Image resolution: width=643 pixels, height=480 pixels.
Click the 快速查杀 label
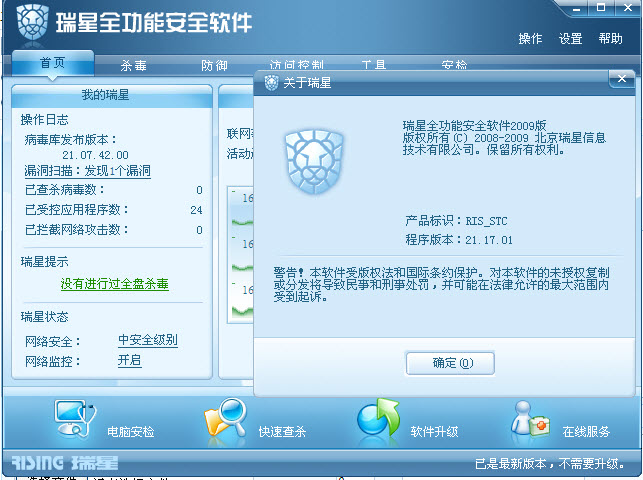282,432
